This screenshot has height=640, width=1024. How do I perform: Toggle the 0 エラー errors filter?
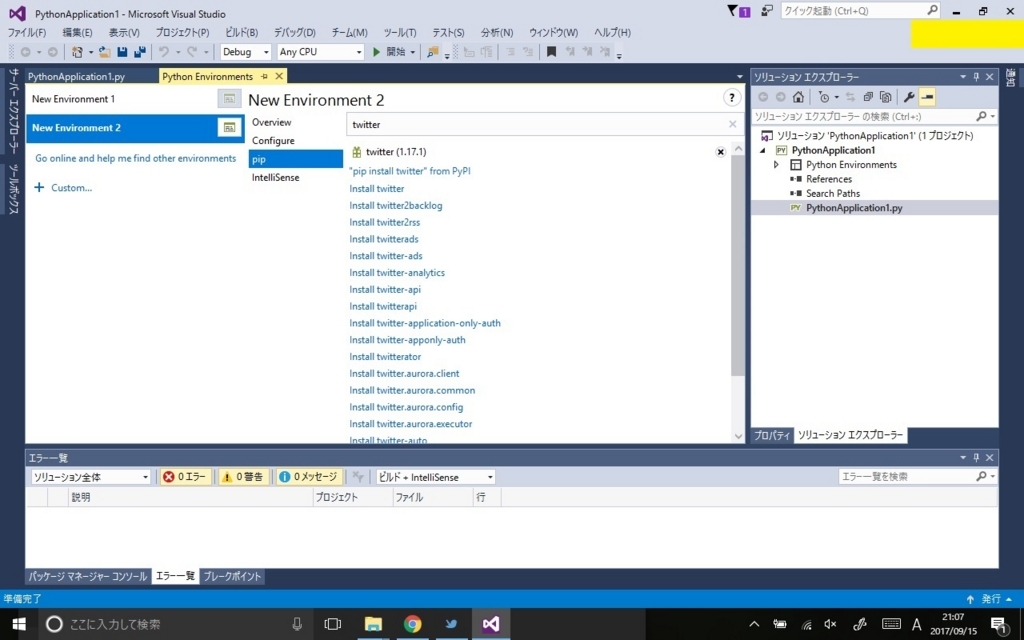(x=185, y=477)
